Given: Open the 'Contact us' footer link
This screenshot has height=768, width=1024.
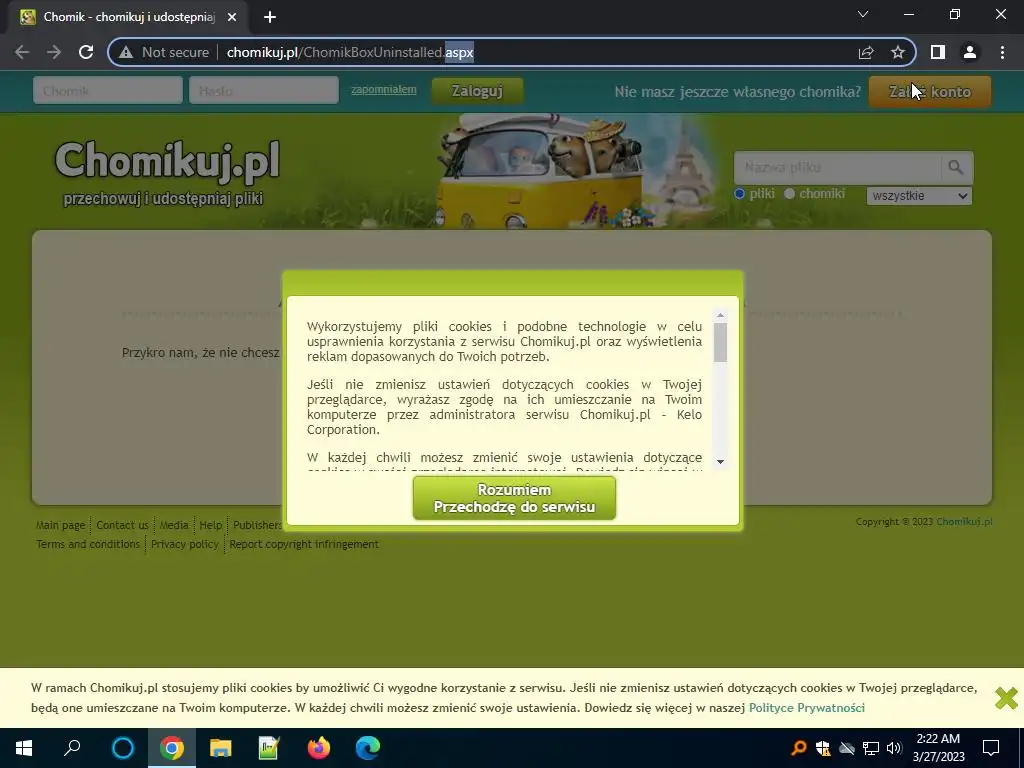Looking at the screenshot, I should point(122,525).
